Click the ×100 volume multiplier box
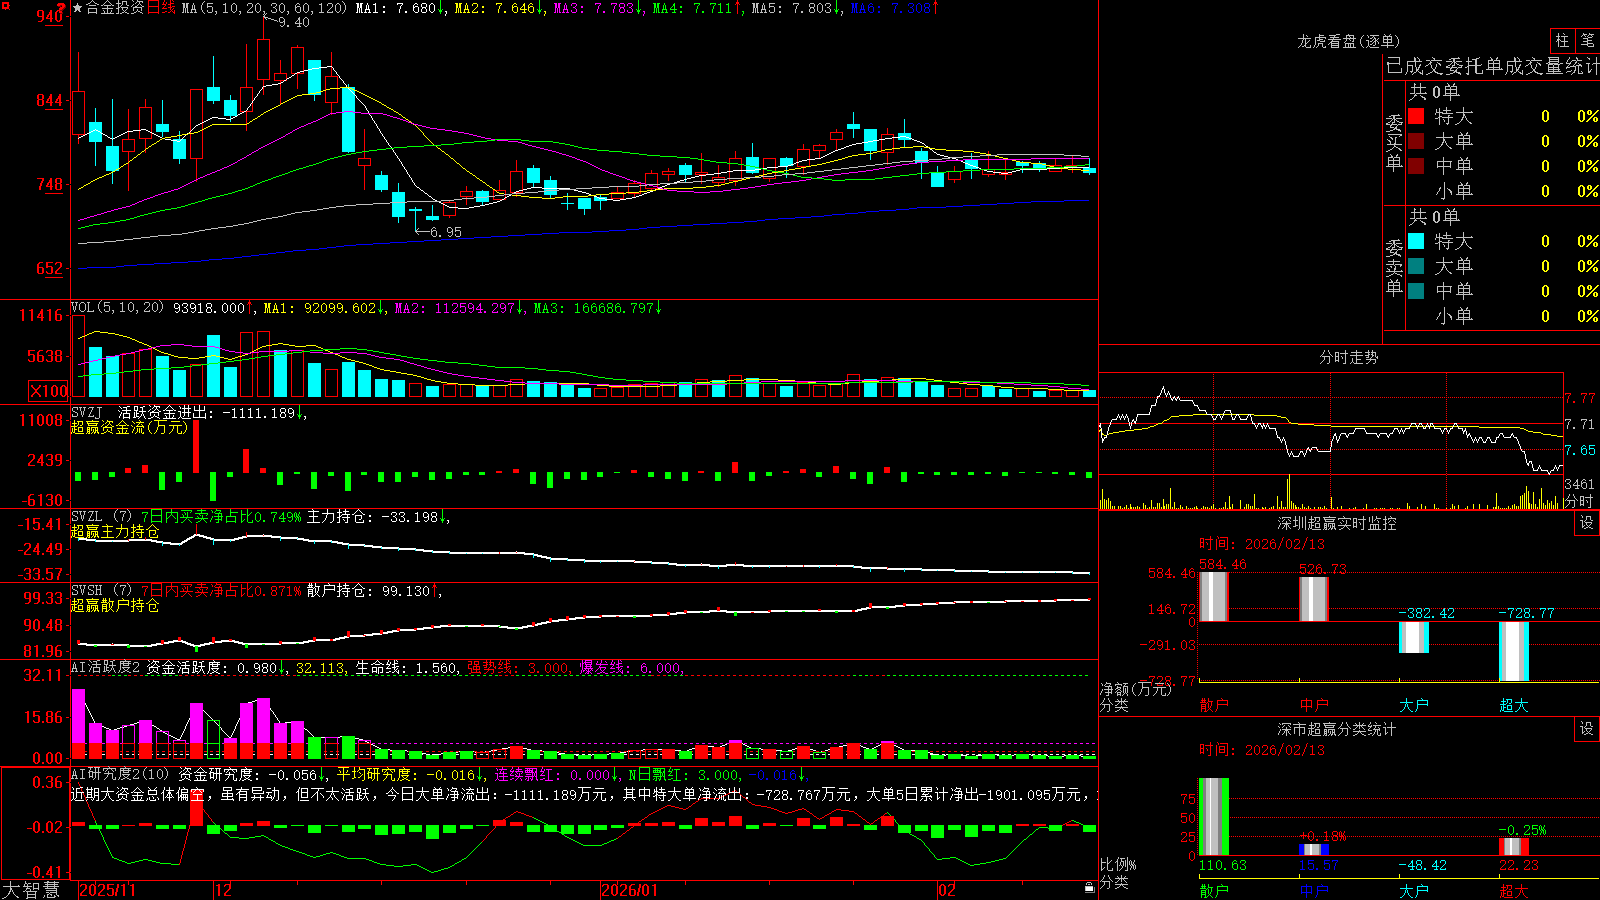Image resolution: width=1600 pixels, height=900 pixels. 49,391
